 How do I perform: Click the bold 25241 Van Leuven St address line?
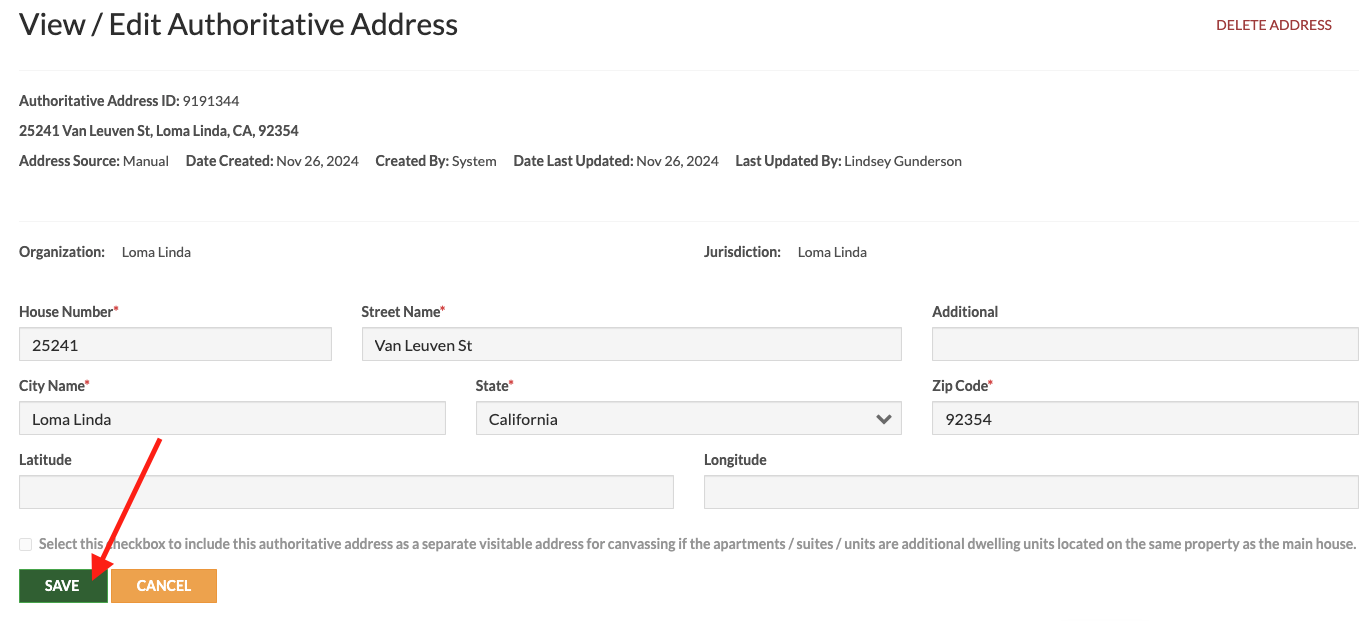pyautogui.click(x=159, y=131)
